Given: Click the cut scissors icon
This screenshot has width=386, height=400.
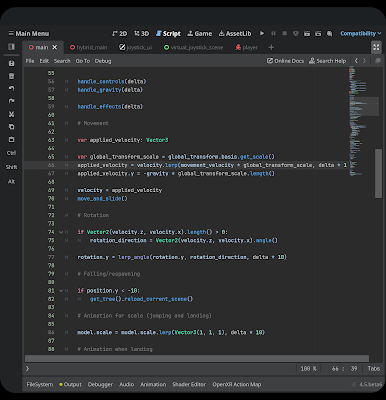Looking at the screenshot, I should pyautogui.click(x=11, y=114).
